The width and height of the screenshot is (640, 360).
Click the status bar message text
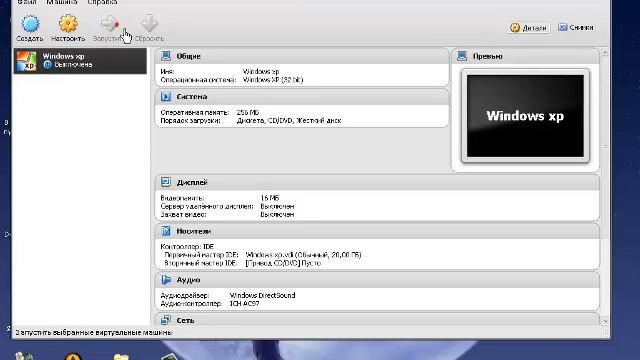93,333
